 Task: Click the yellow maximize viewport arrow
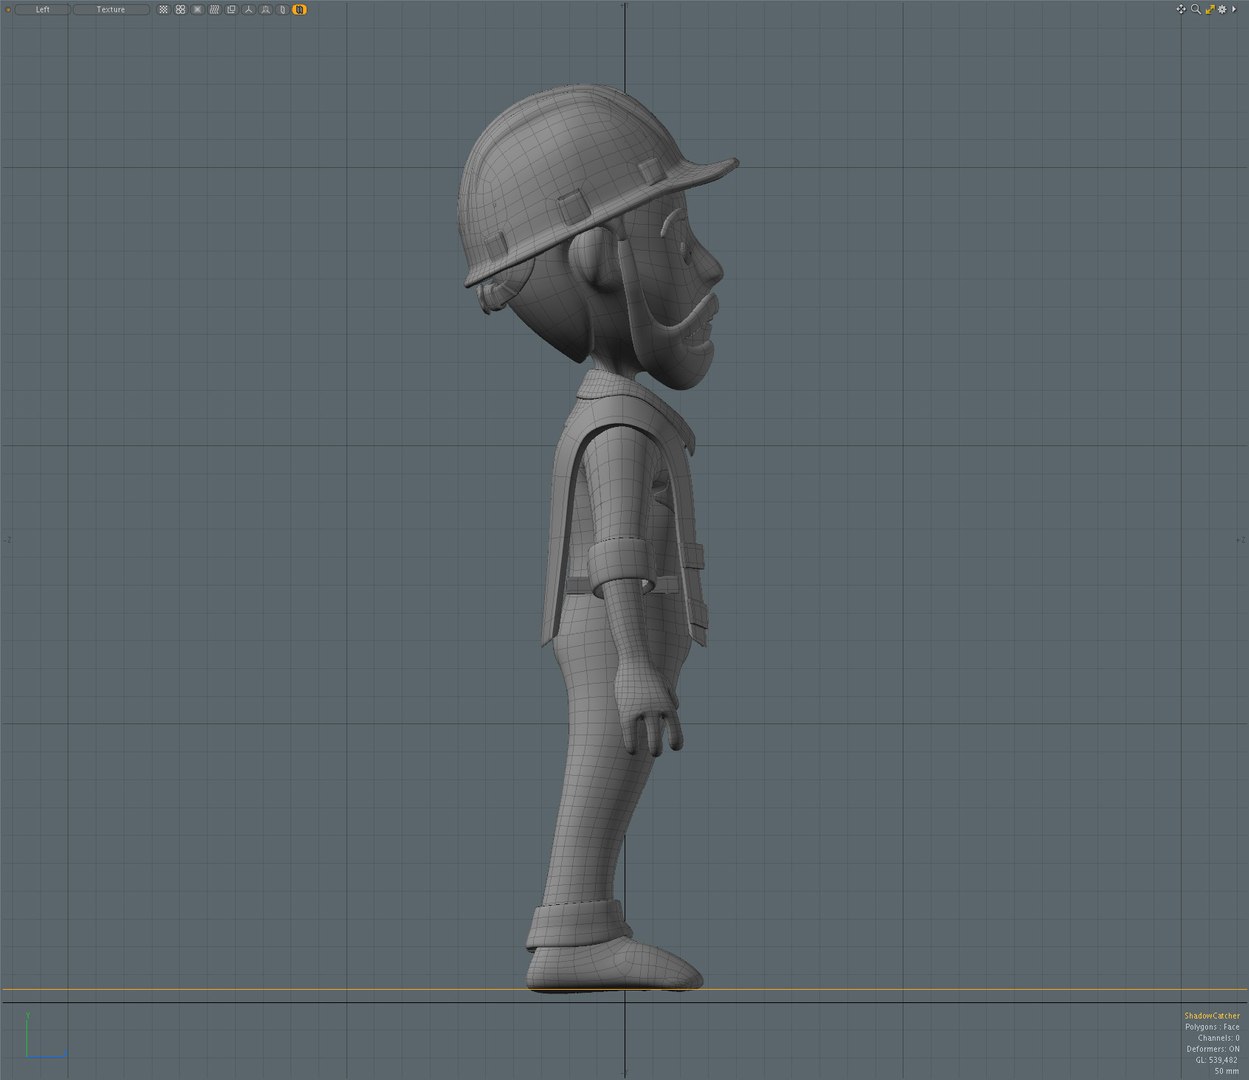tap(1210, 9)
